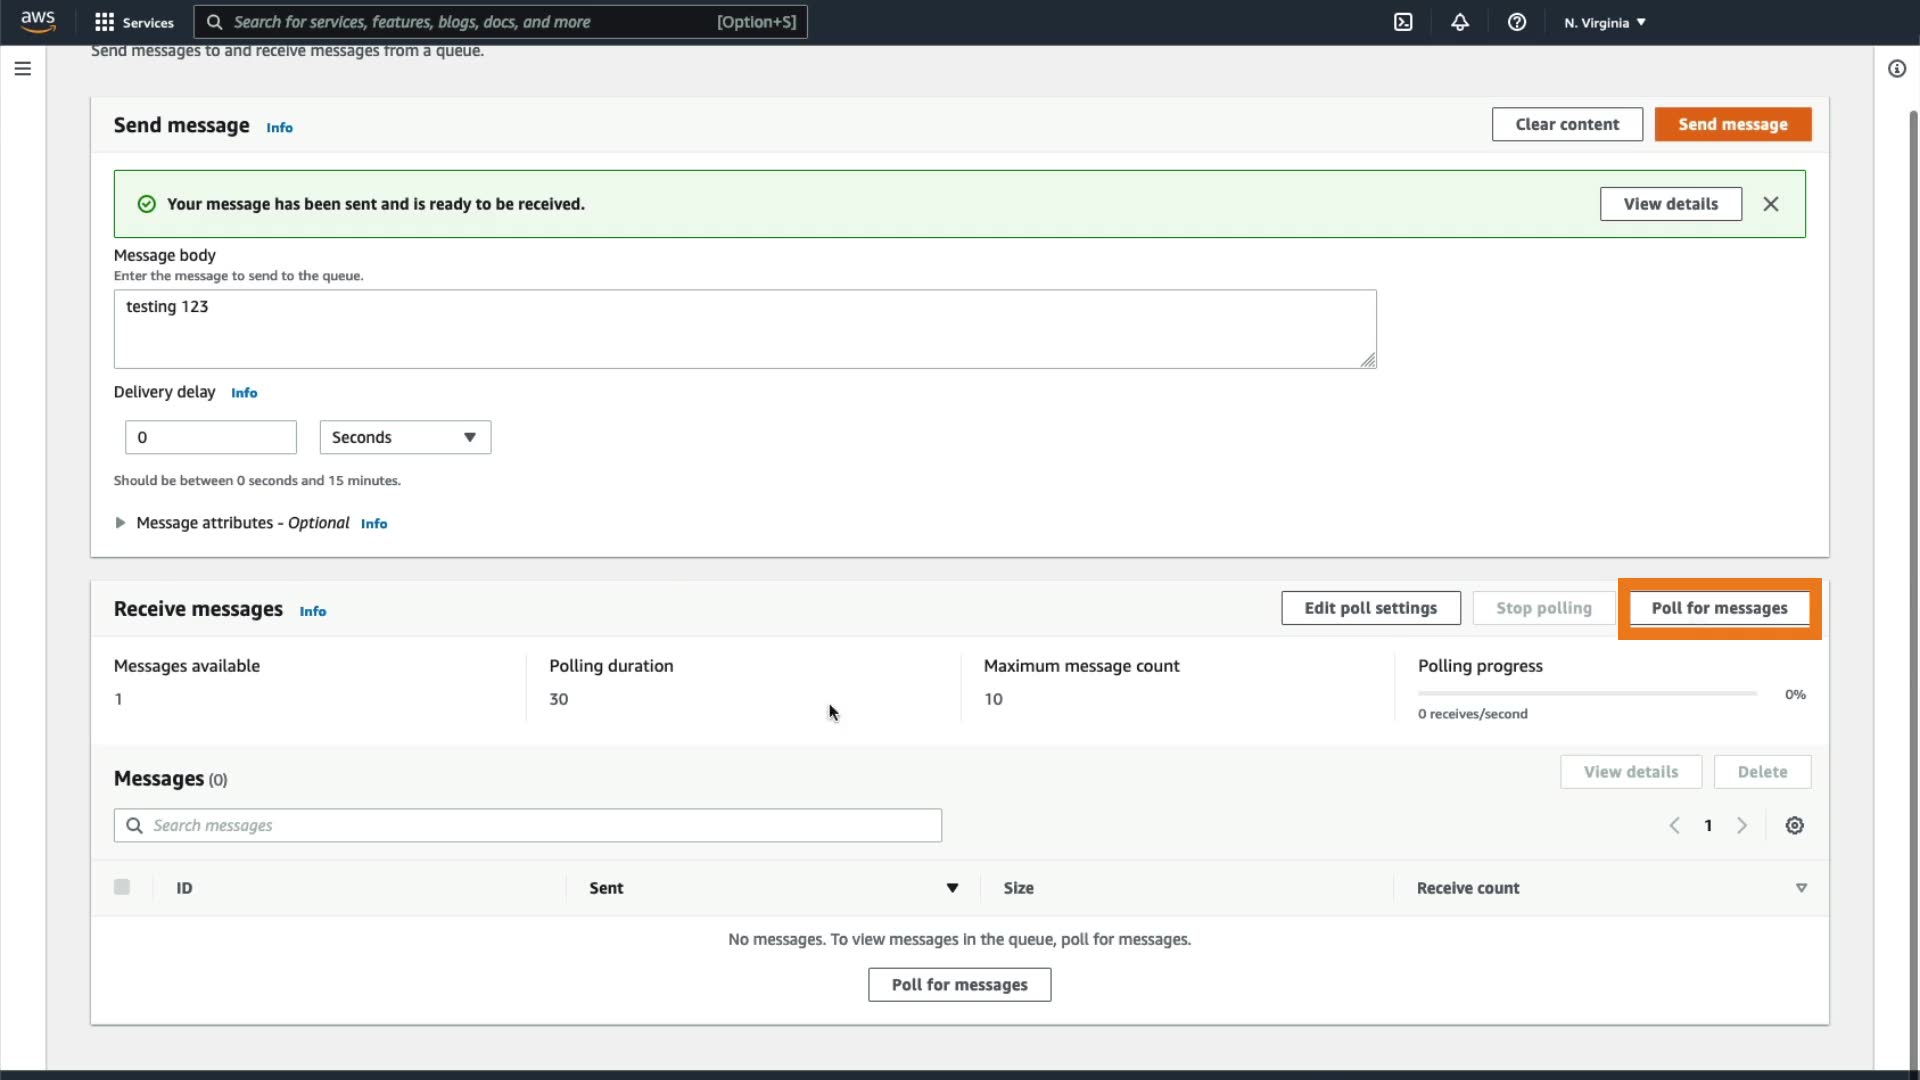Image resolution: width=1920 pixels, height=1080 pixels.
Task: Open Edit poll settings
Action: coord(1370,608)
